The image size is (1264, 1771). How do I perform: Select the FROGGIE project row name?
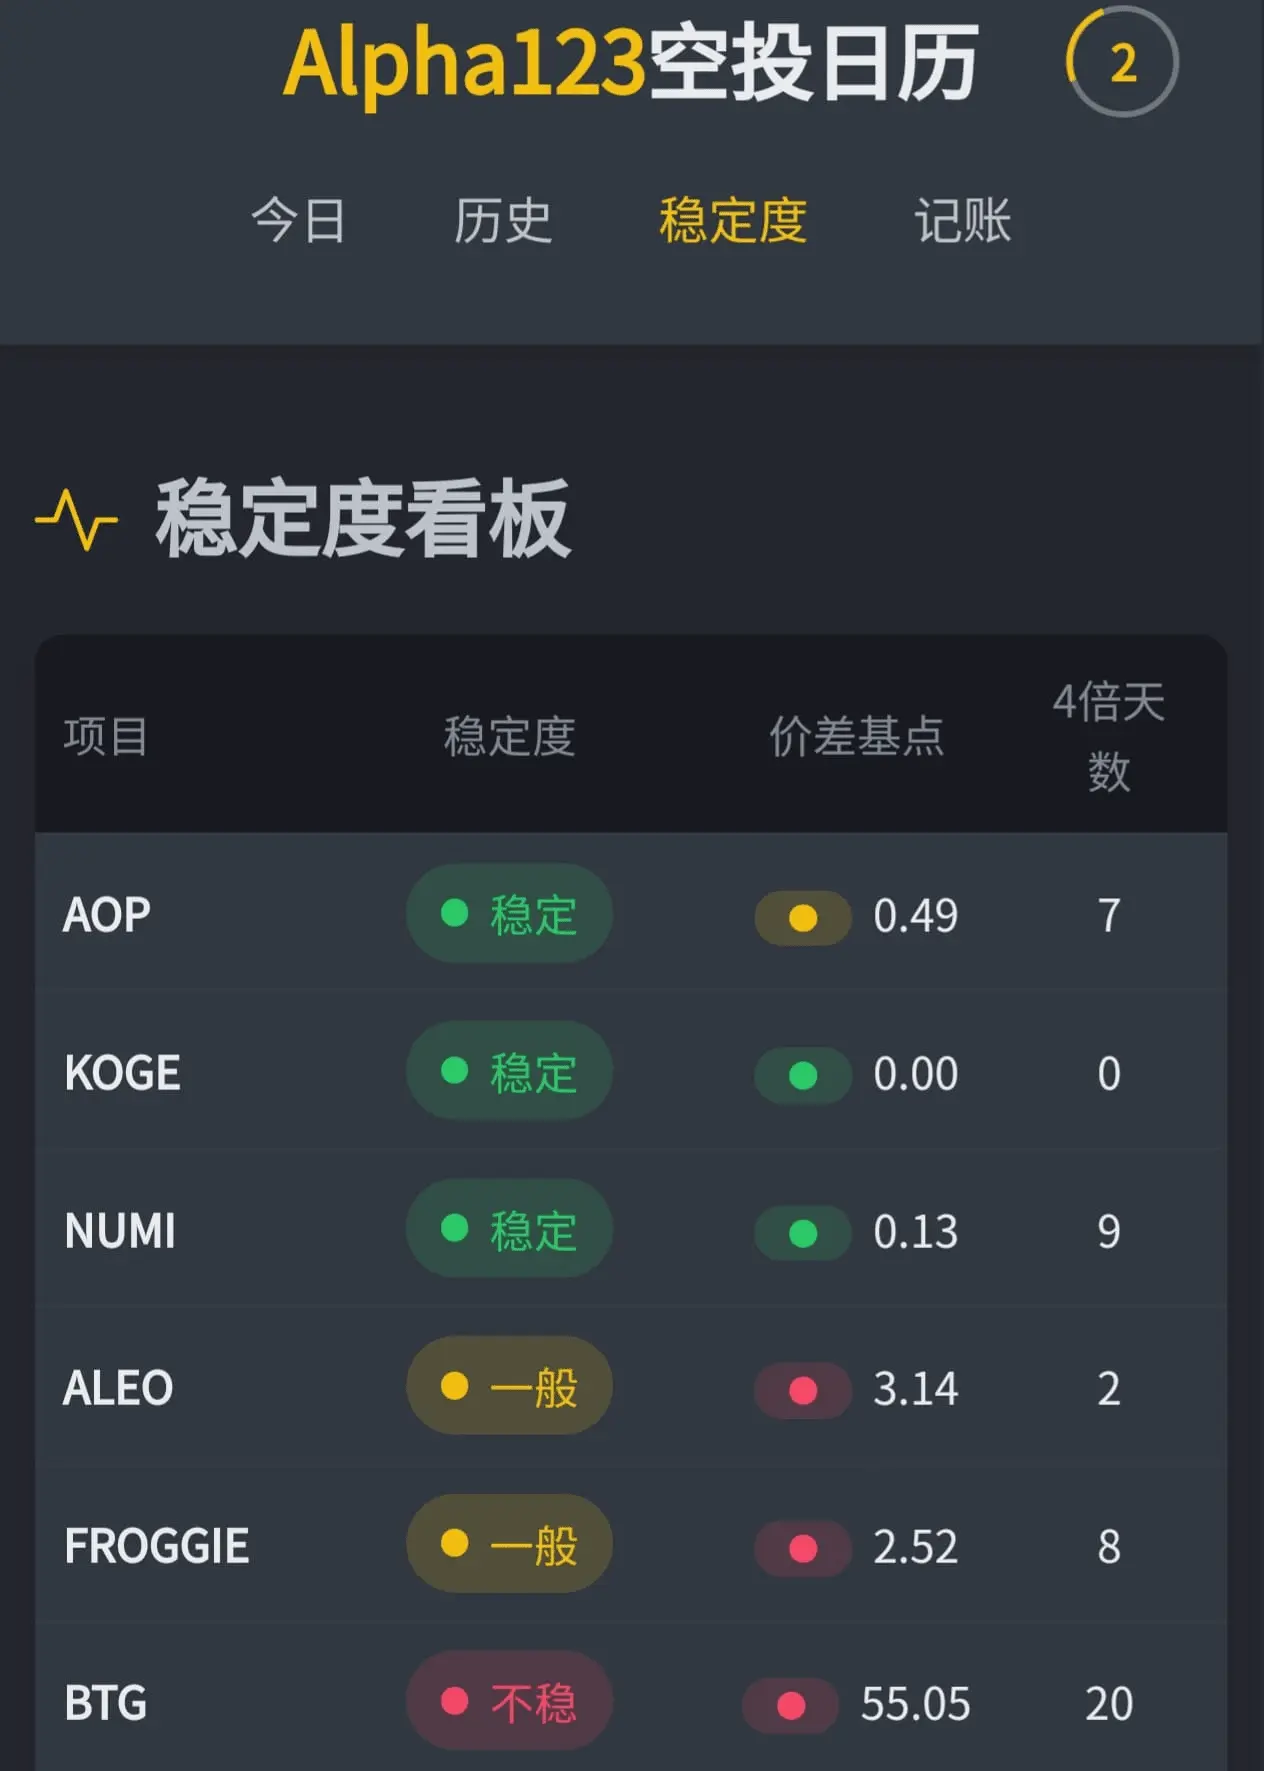157,1546
